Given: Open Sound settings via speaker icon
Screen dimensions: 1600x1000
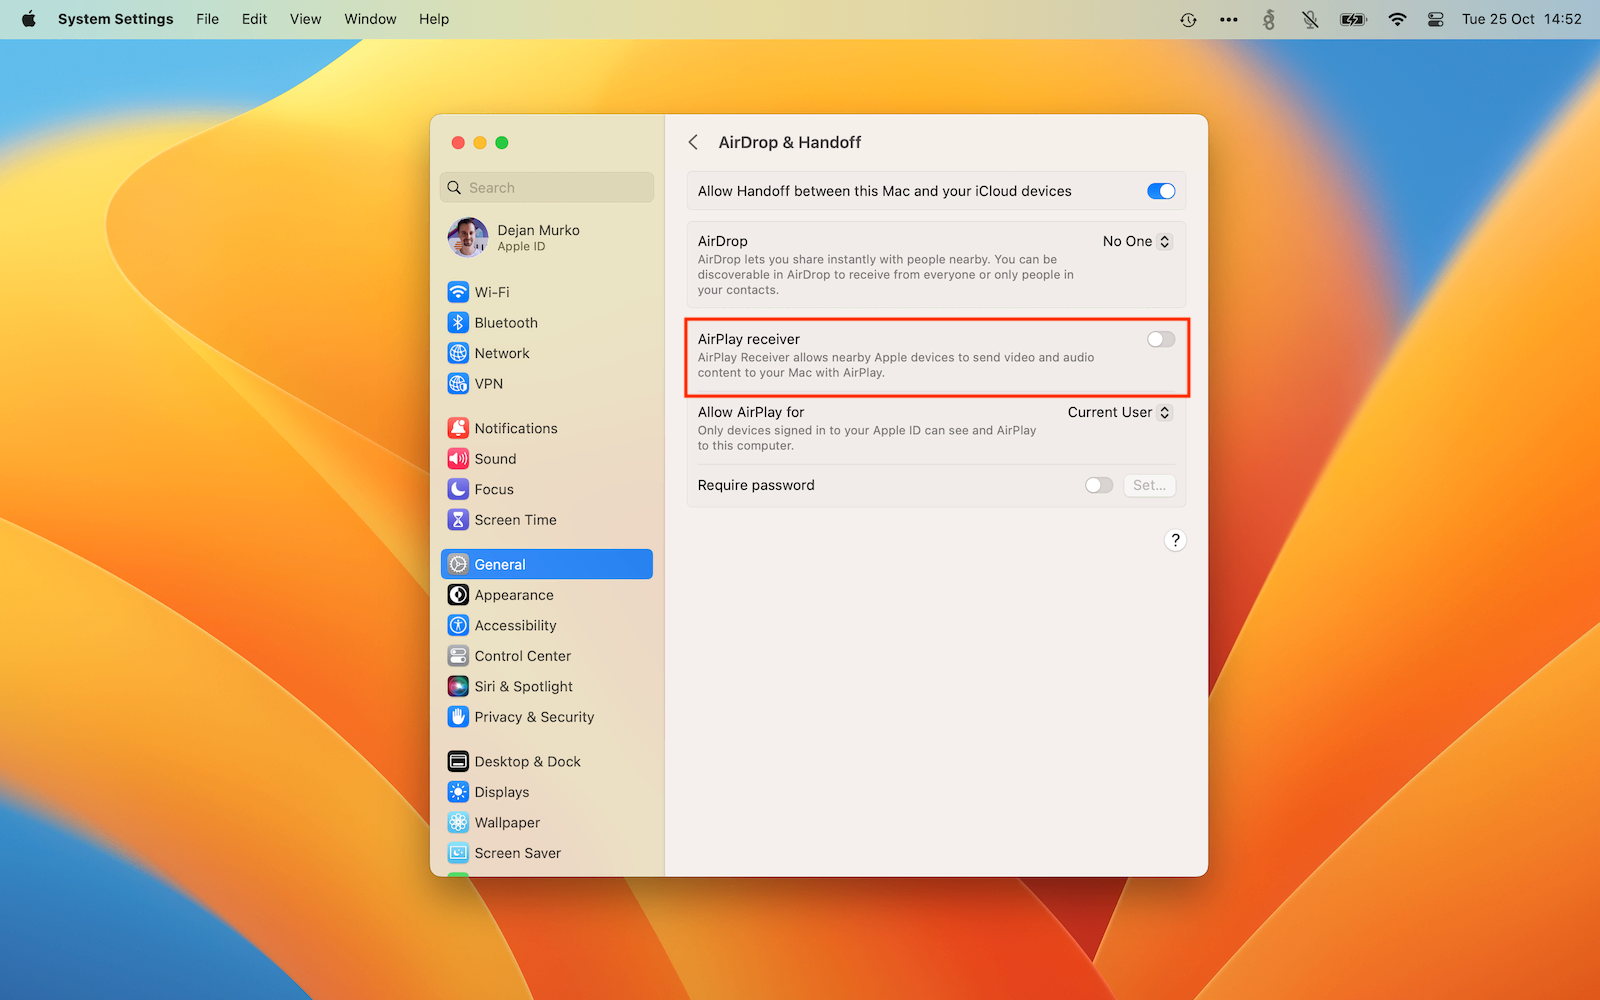Looking at the screenshot, I should click(x=458, y=459).
